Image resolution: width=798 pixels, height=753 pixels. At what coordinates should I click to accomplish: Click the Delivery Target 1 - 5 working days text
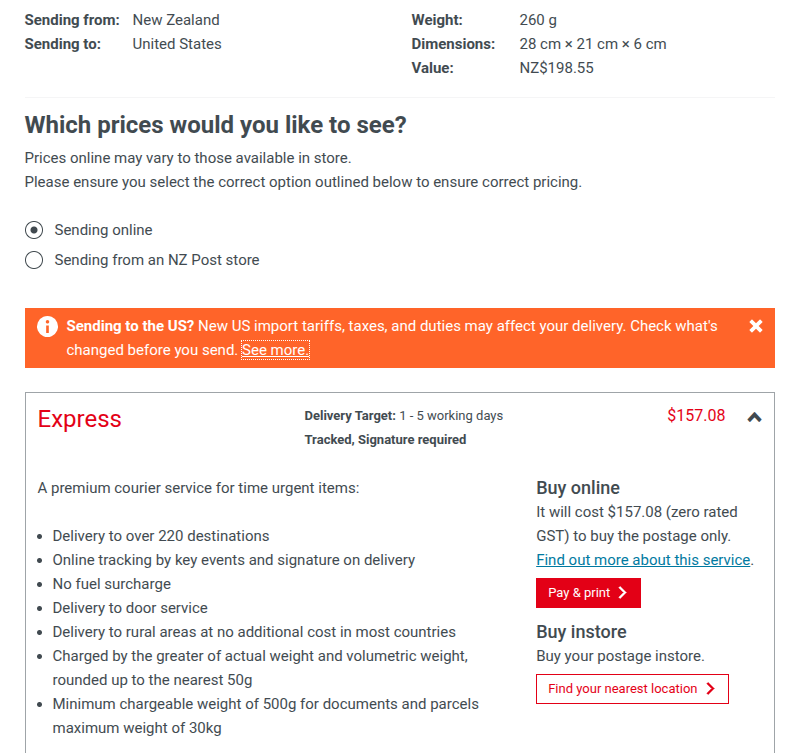point(403,415)
